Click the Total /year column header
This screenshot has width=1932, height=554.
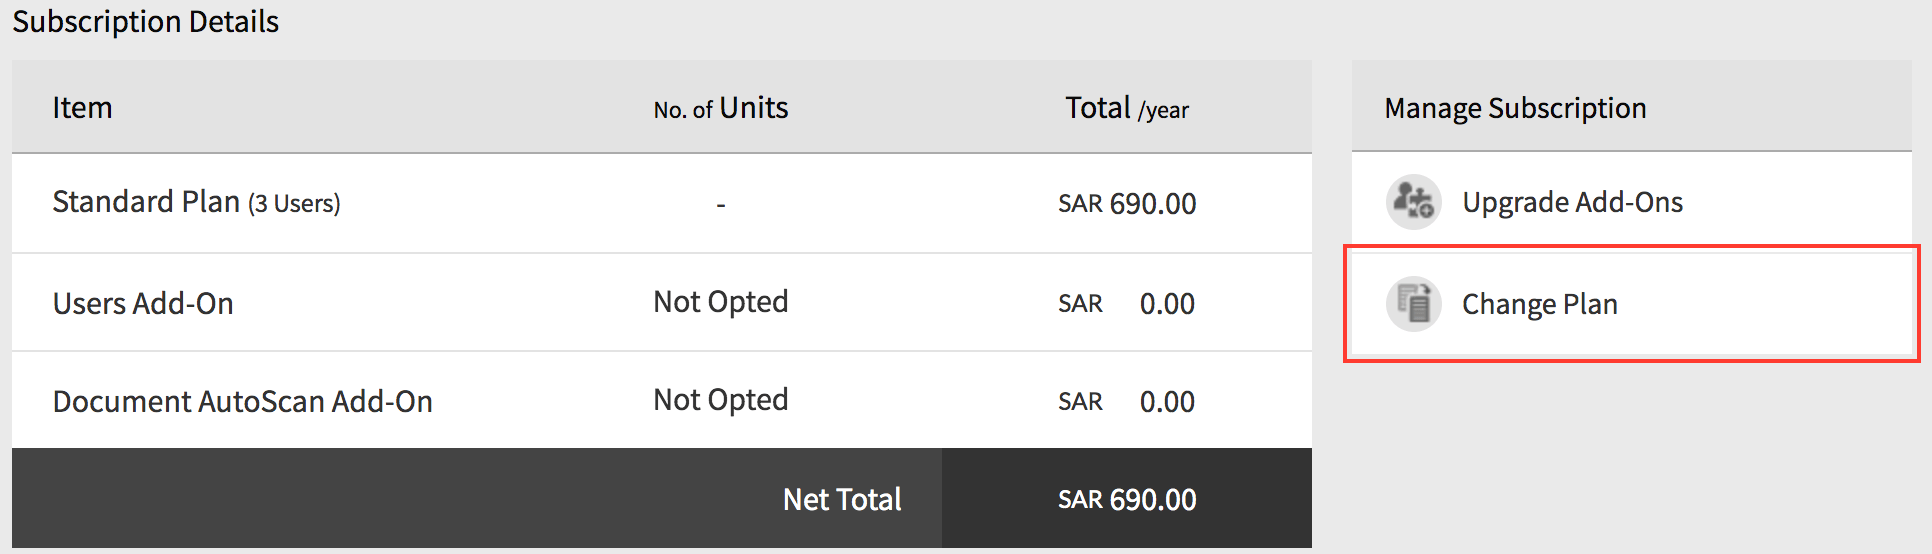coord(1126,108)
